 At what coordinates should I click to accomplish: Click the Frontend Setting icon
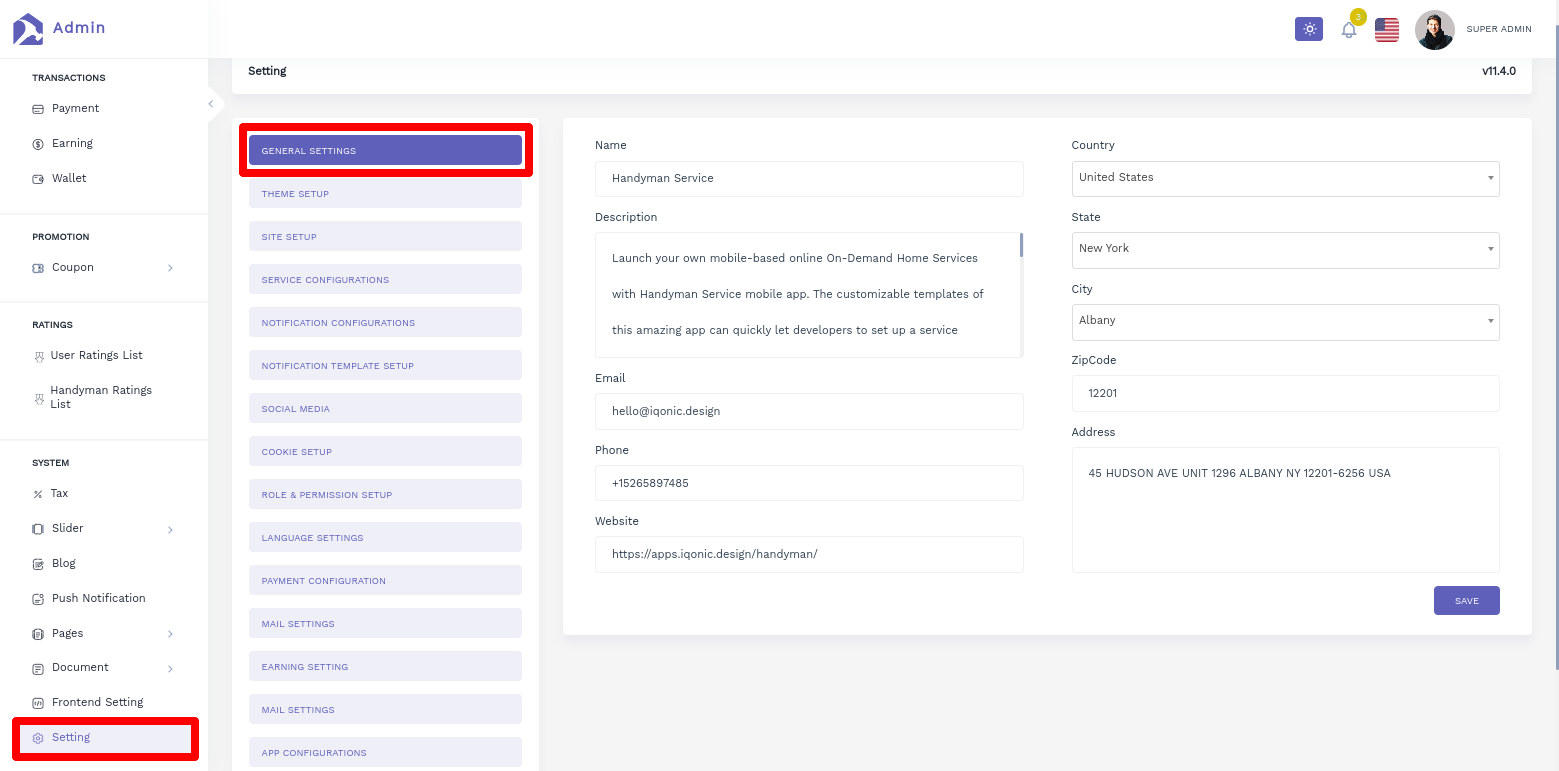tap(38, 703)
